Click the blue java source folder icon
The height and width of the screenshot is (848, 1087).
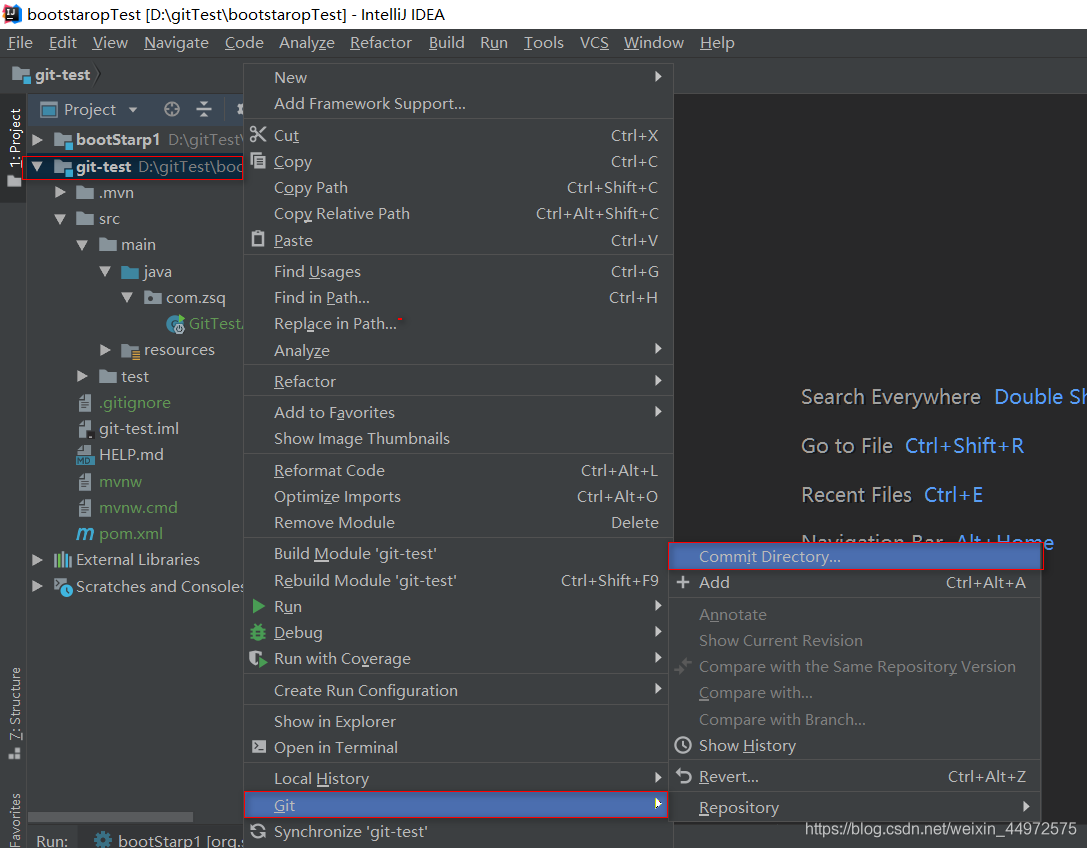click(130, 272)
